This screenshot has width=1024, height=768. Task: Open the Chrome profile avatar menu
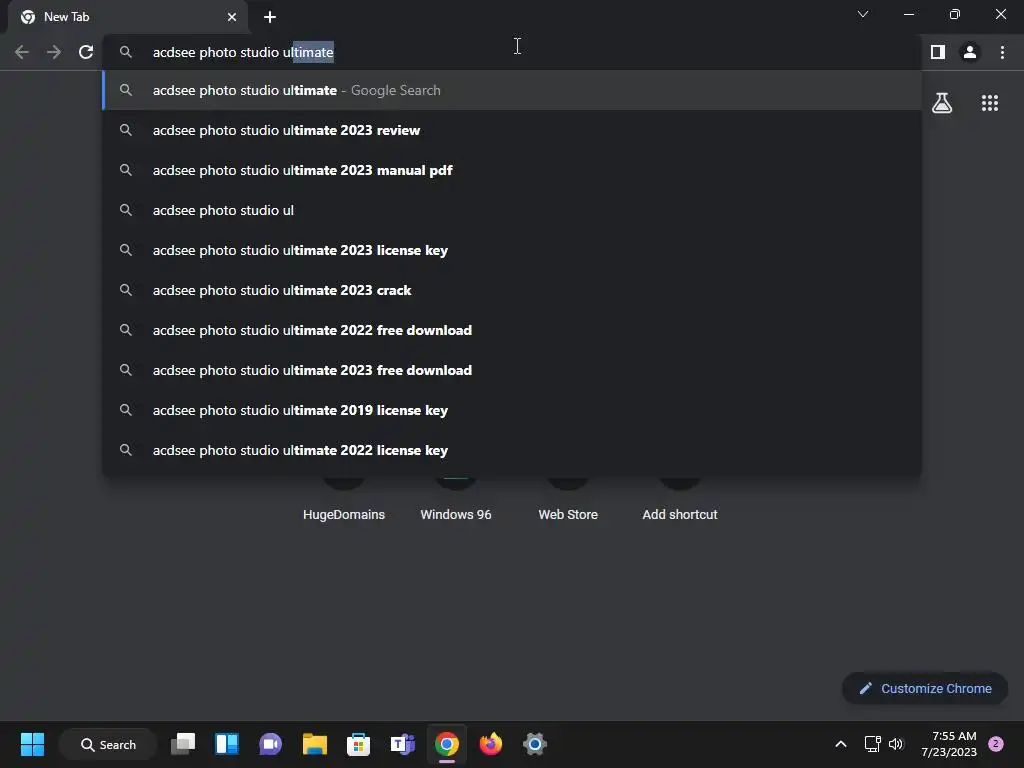[970, 52]
